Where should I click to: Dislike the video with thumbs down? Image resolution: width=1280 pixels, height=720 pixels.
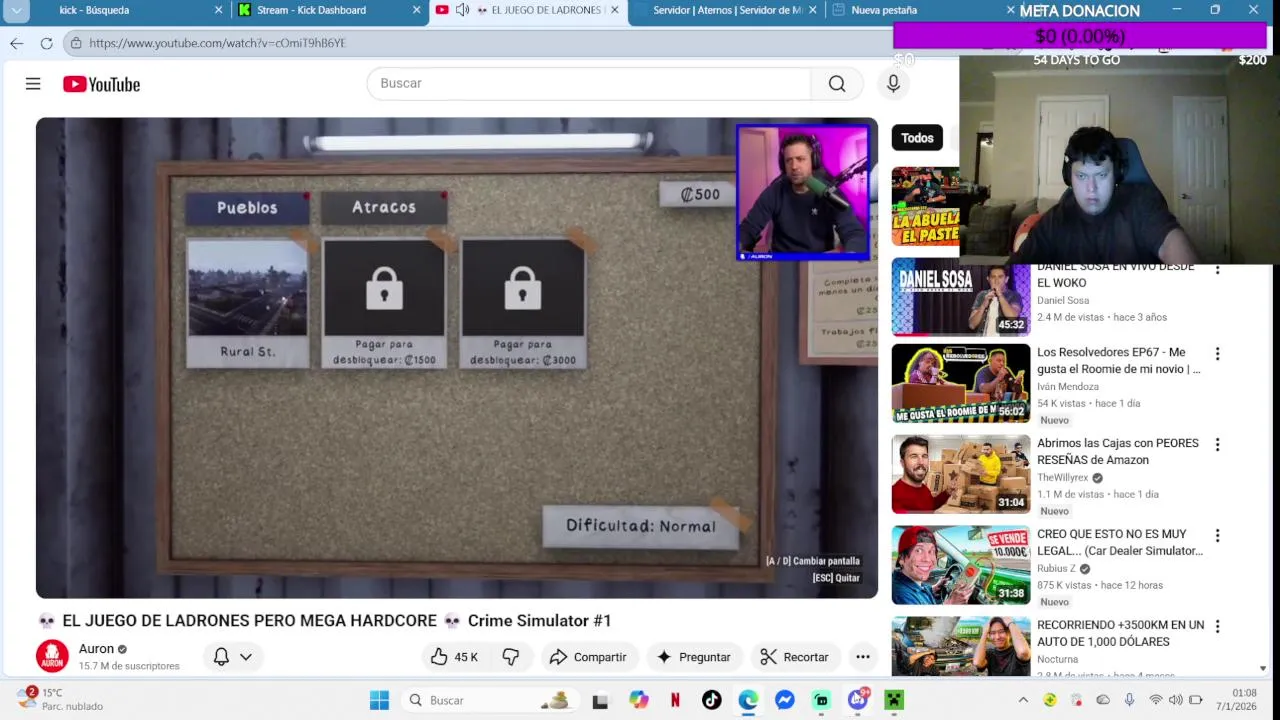[x=511, y=657]
